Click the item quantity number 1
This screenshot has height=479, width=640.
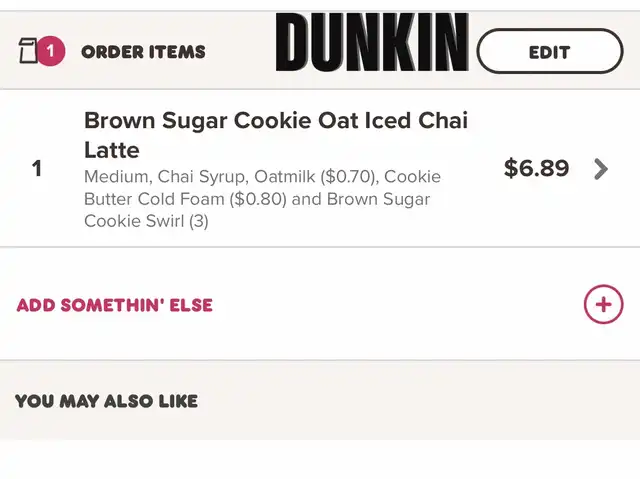pos(37,169)
